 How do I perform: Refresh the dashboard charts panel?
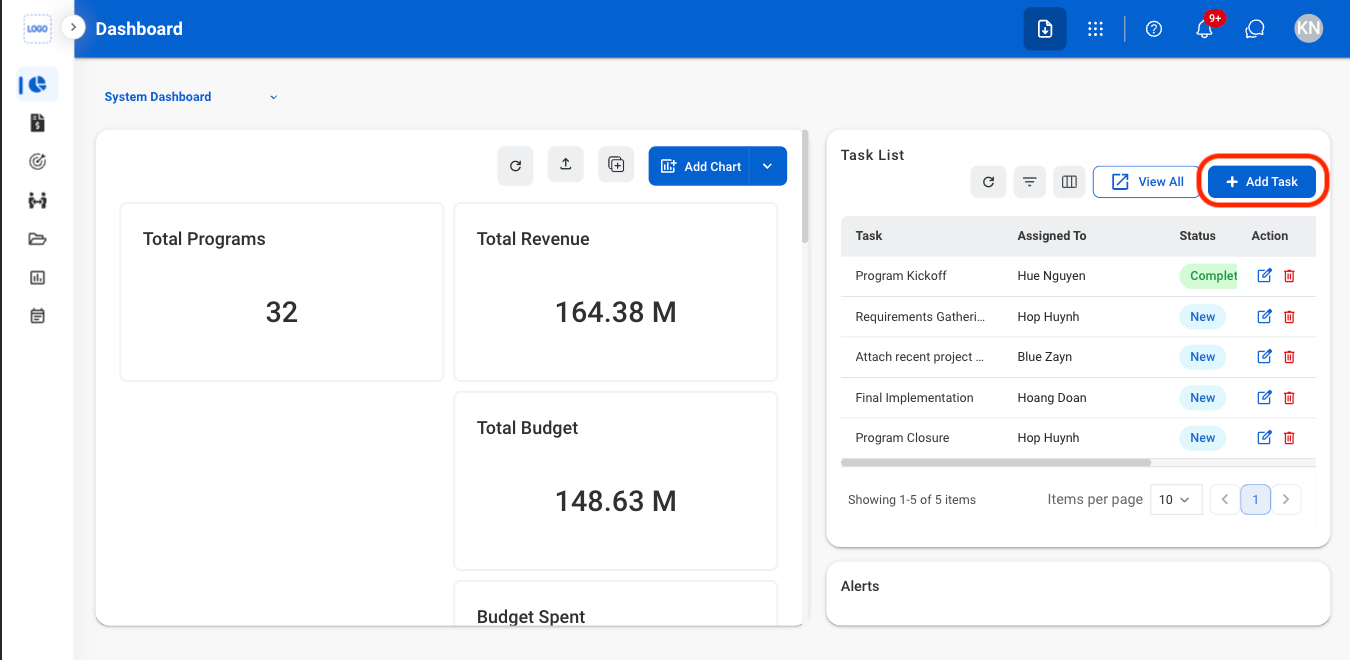pos(515,166)
